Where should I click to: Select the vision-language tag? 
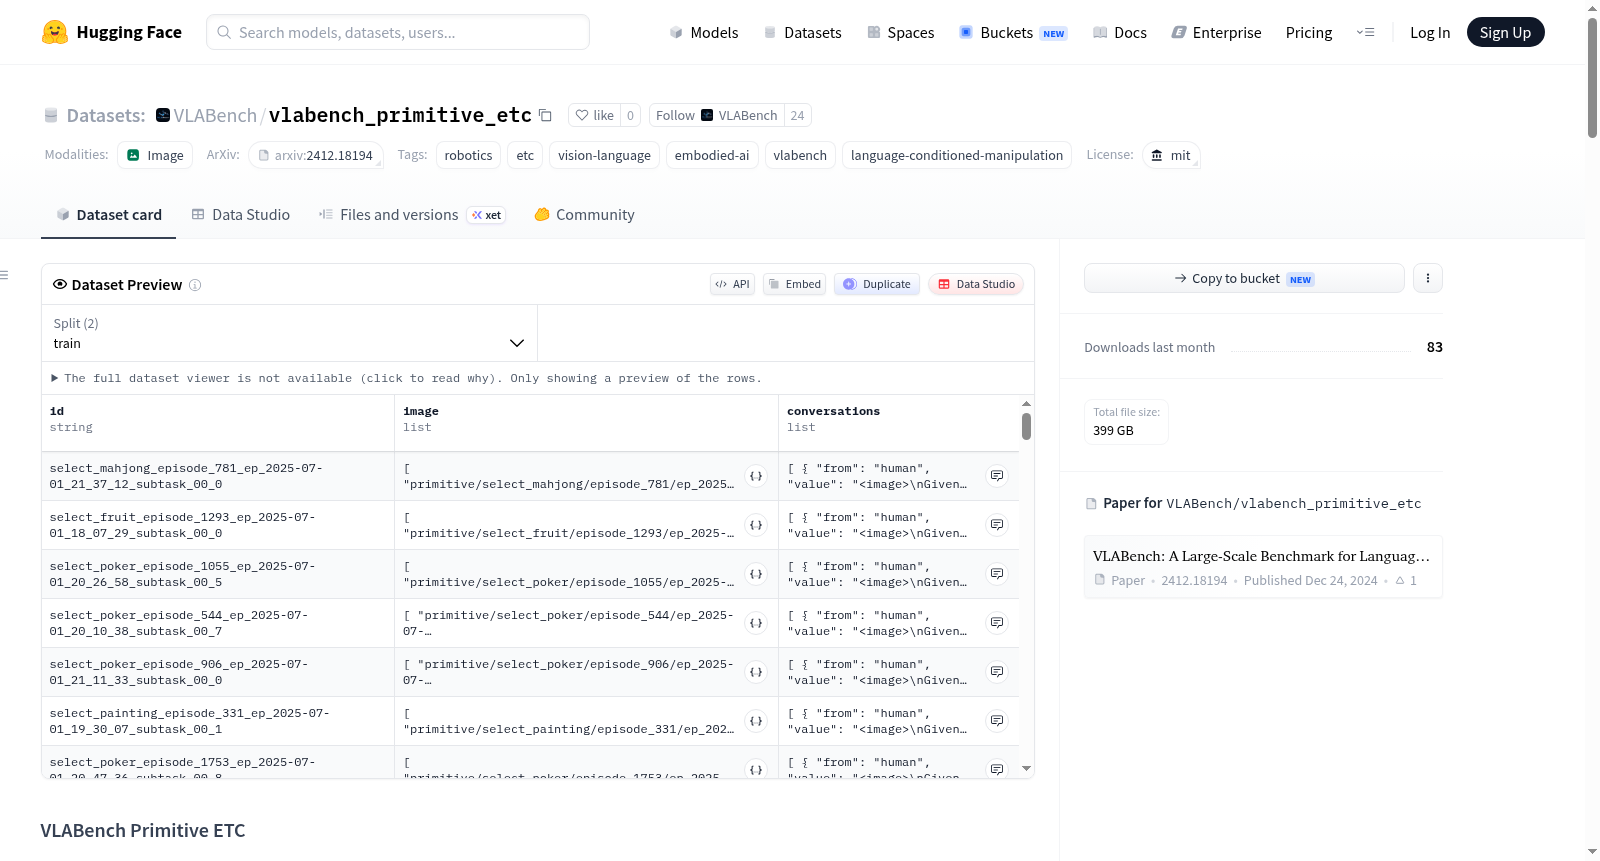coord(604,155)
